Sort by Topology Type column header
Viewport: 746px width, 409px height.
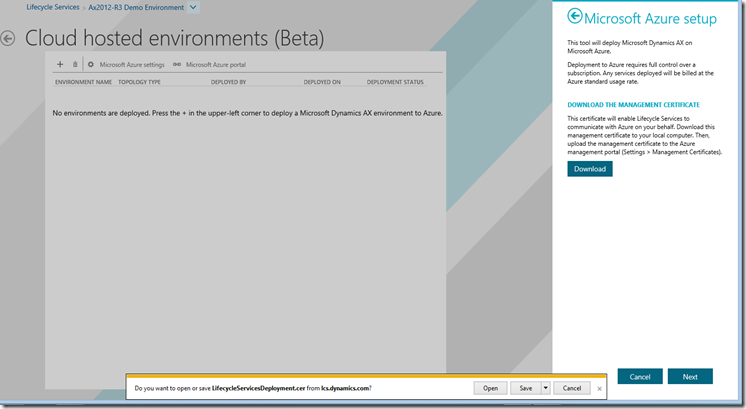click(x=139, y=82)
